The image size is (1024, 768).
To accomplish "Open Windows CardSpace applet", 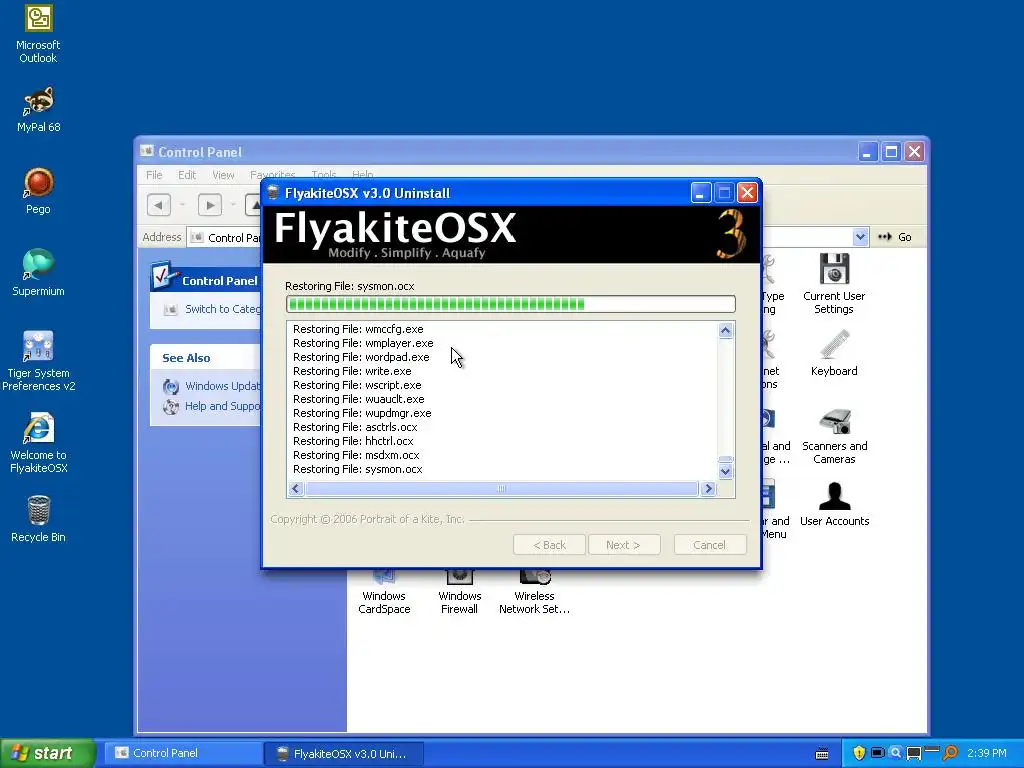I will pyautogui.click(x=384, y=593).
